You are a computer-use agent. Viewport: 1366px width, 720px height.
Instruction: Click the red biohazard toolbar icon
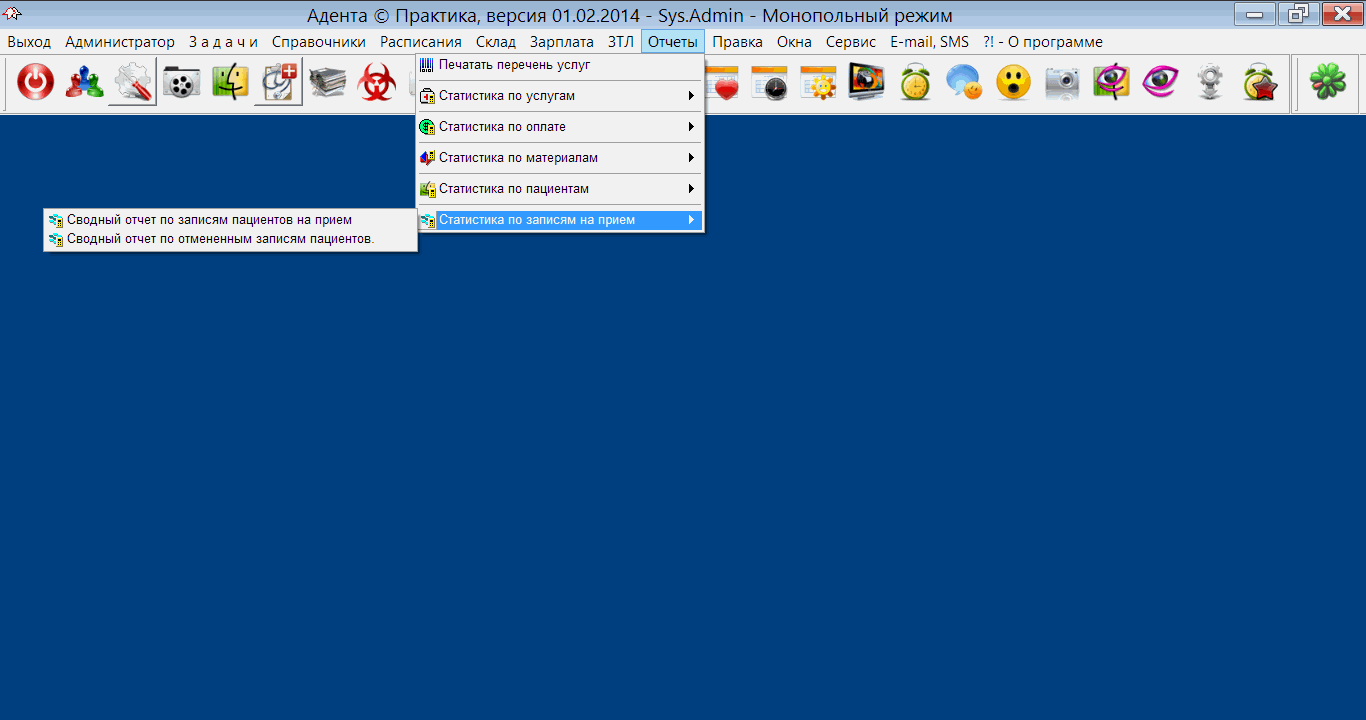click(x=377, y=83)
